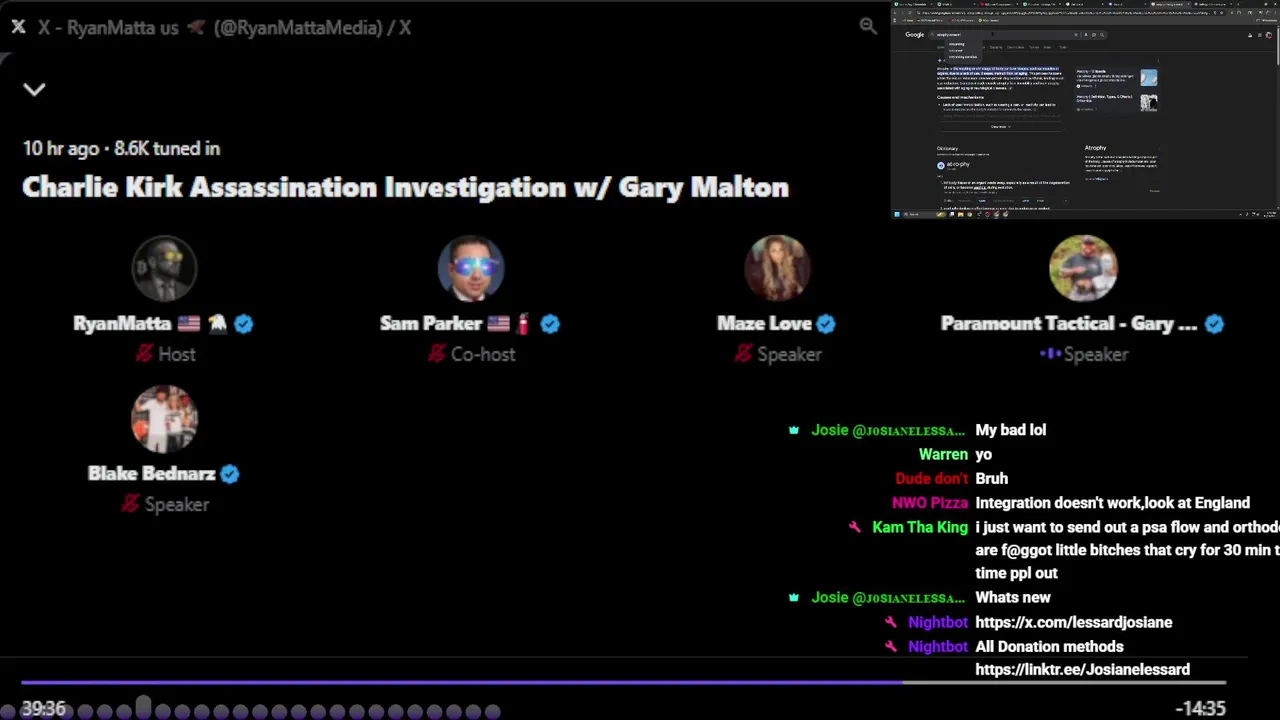Screen dimensions: 1280x720
Task: Click chat username Kam Tha King
Action: pos(920,528)
